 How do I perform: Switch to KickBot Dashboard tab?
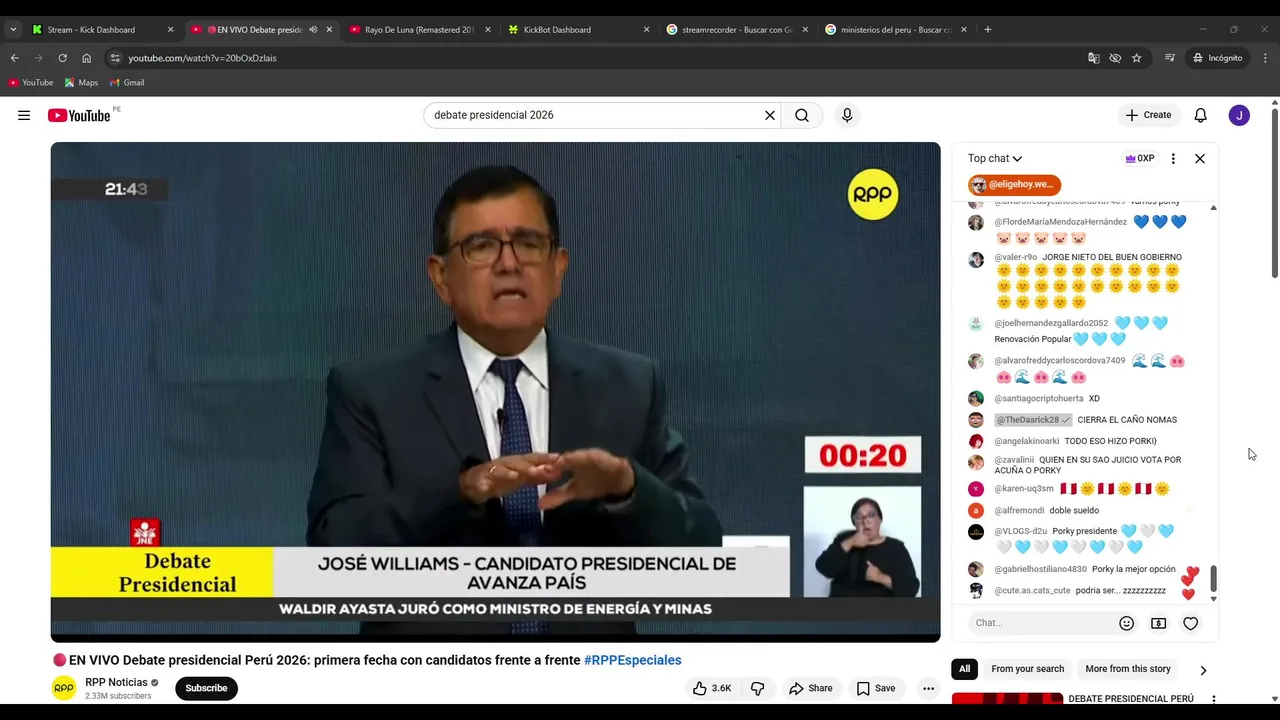(x=557, y=30)
